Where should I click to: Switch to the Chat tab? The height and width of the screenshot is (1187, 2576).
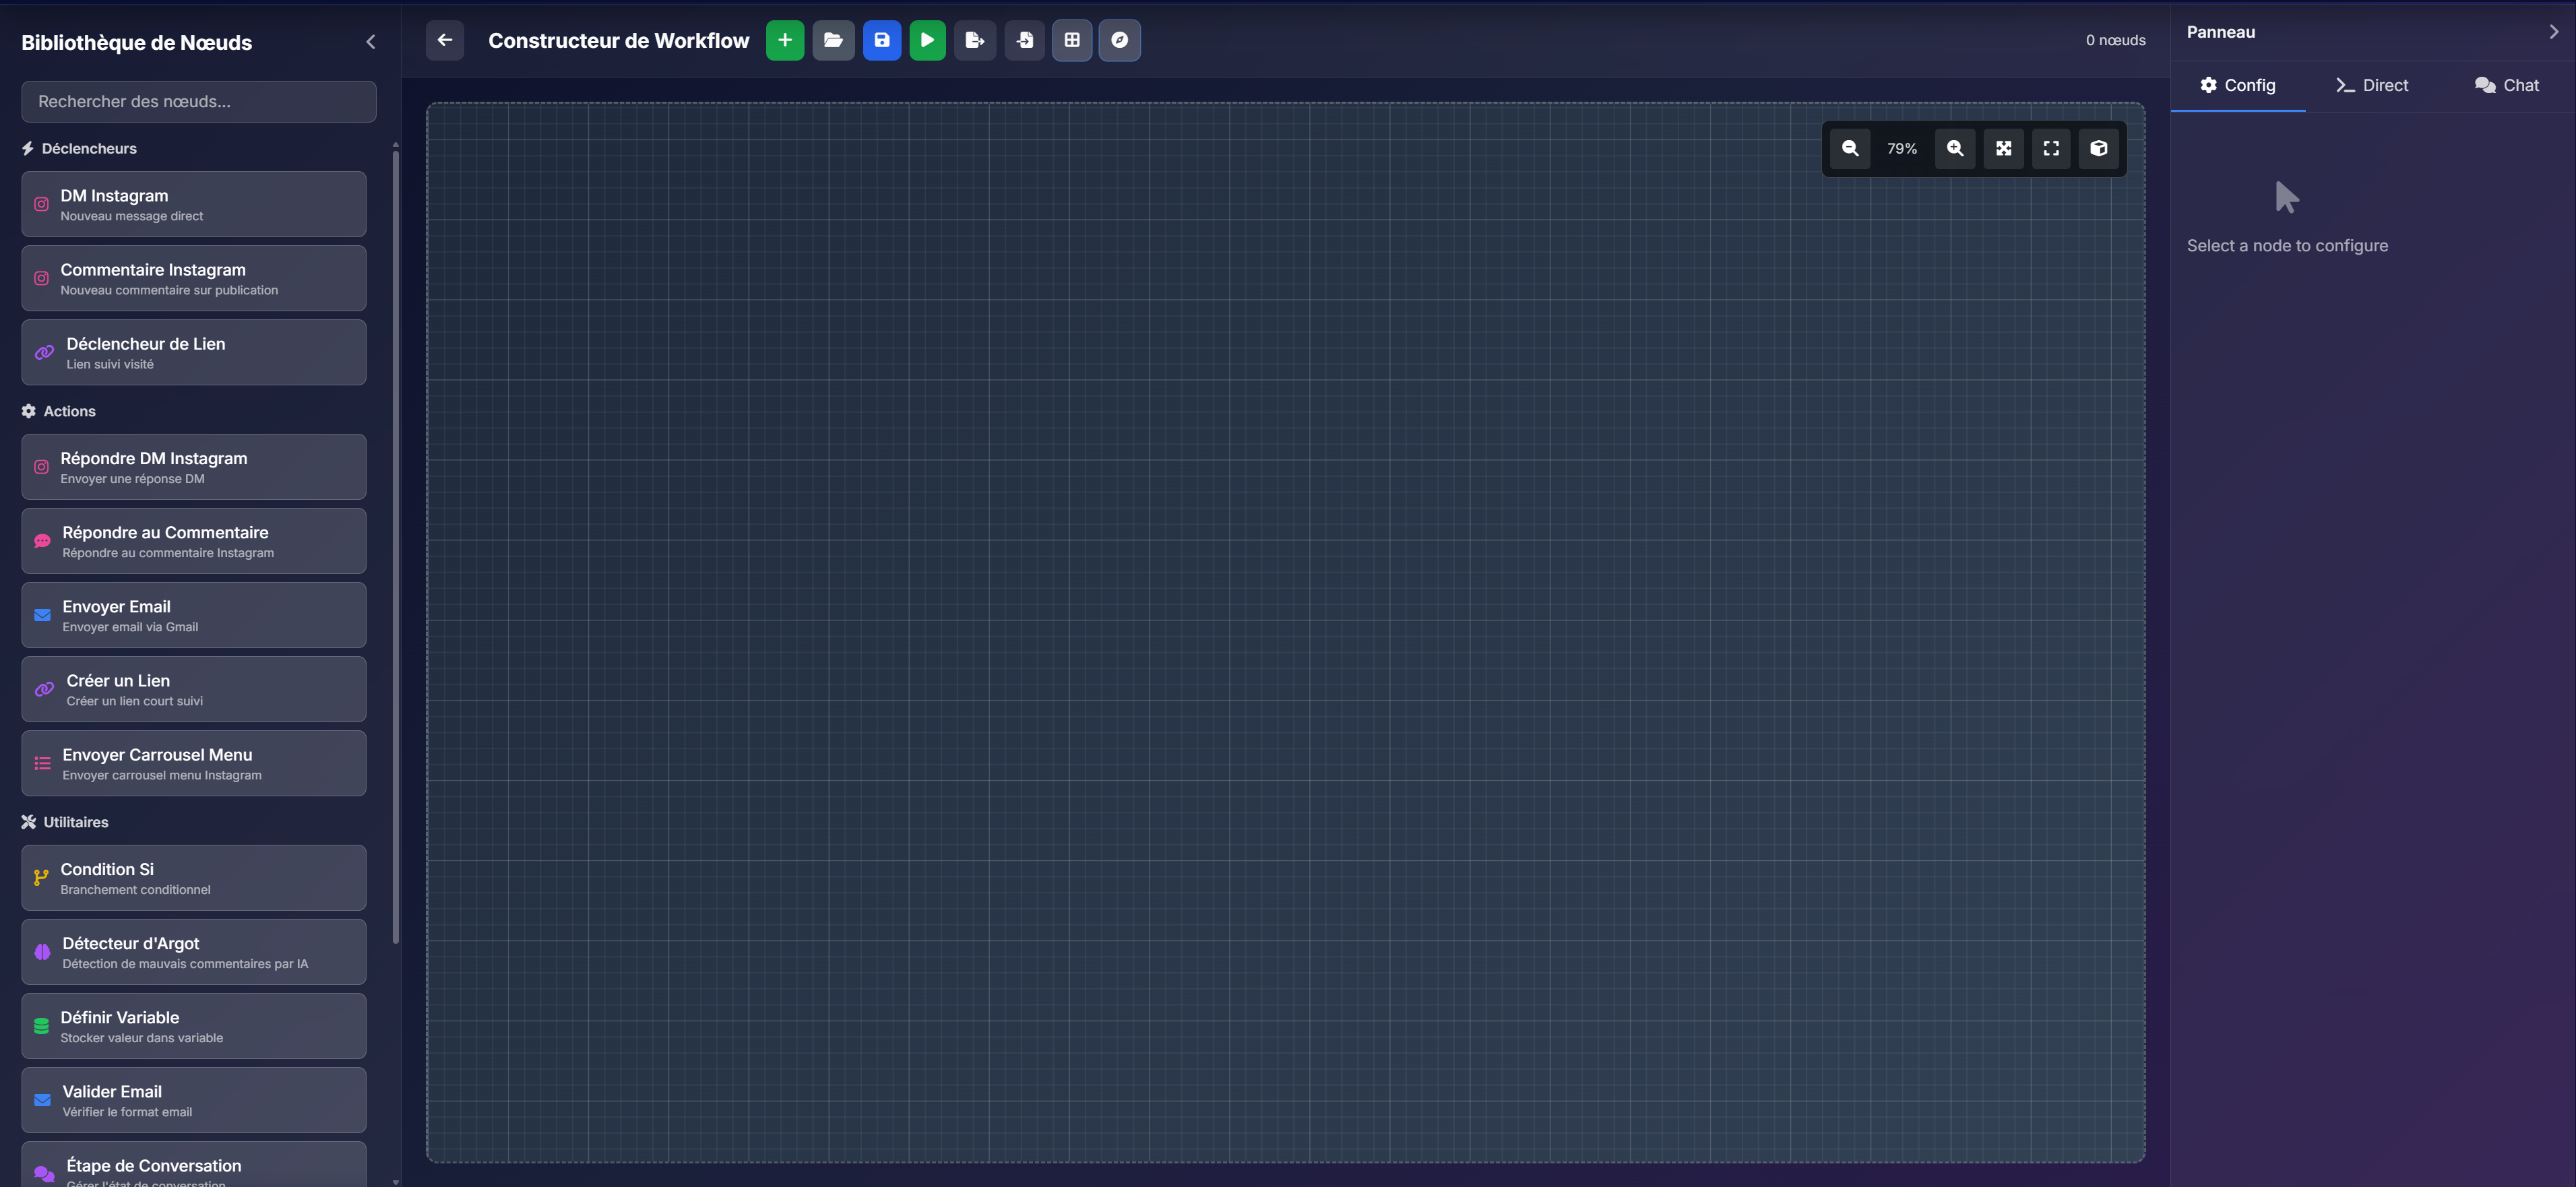pyautogui.click(x=2506, y=85)
